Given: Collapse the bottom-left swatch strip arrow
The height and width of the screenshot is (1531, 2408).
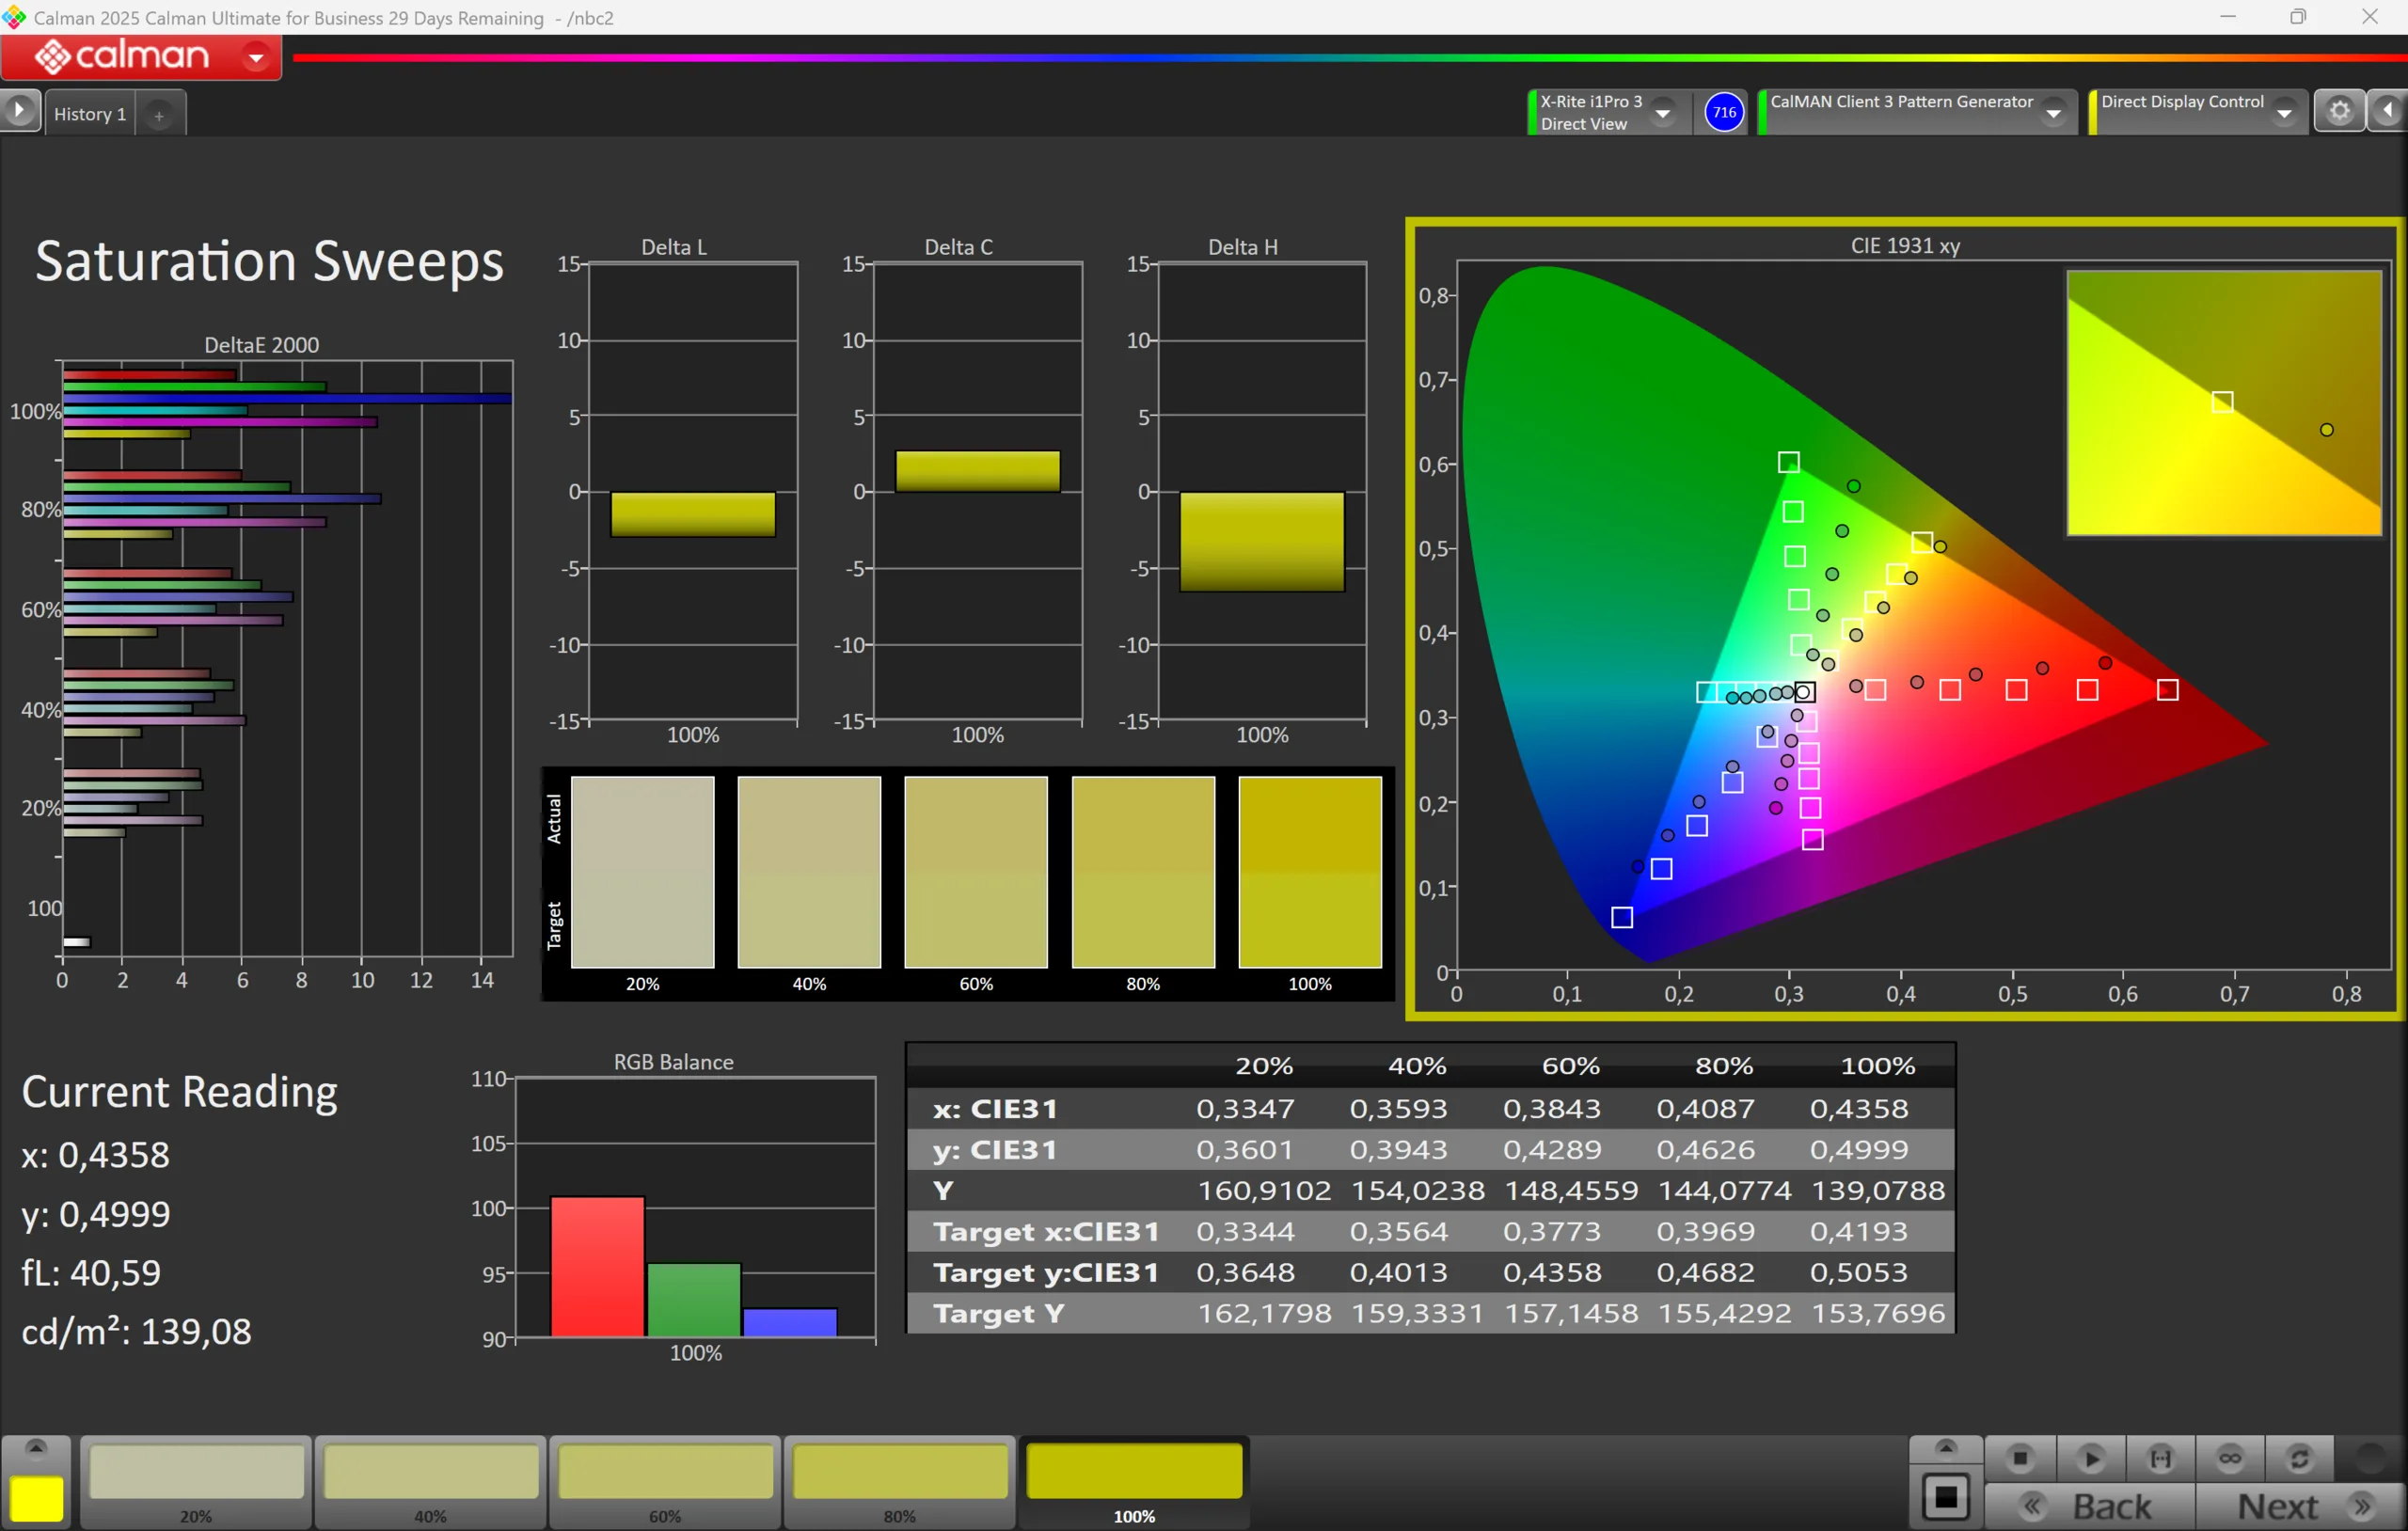Looking at the screenshot, I should (x=36, y=1448).
